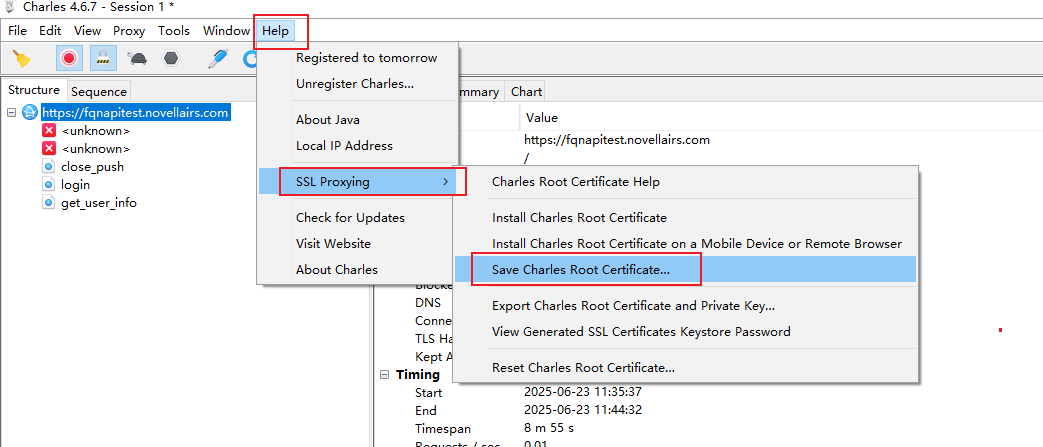Choose Reset Charles Root Certificate...
This screenshot has height=447, width=1043.
click(x=685, y=367)
